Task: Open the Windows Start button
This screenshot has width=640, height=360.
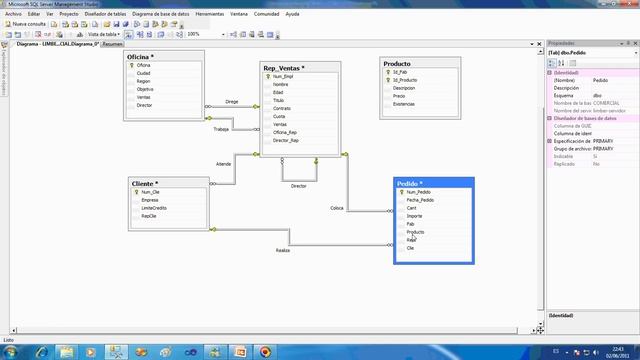Action: click(10, 352)
